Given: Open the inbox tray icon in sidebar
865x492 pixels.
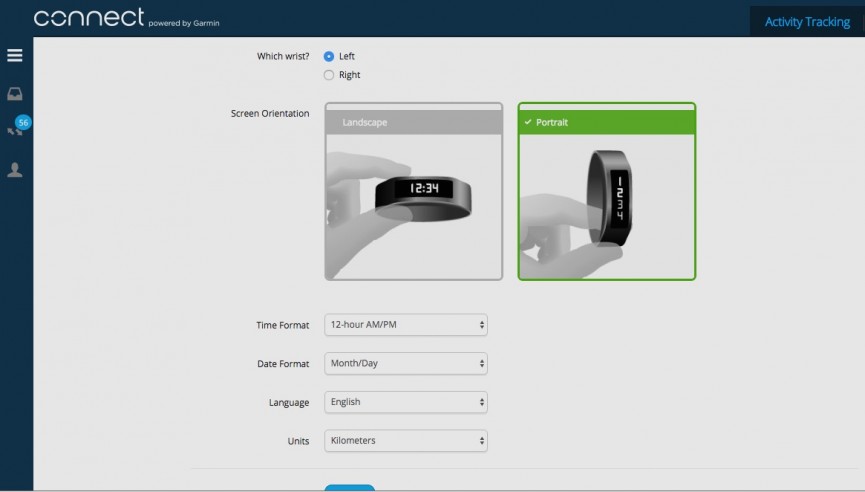Looking at the screenshot, I should [x=15, y=94].
